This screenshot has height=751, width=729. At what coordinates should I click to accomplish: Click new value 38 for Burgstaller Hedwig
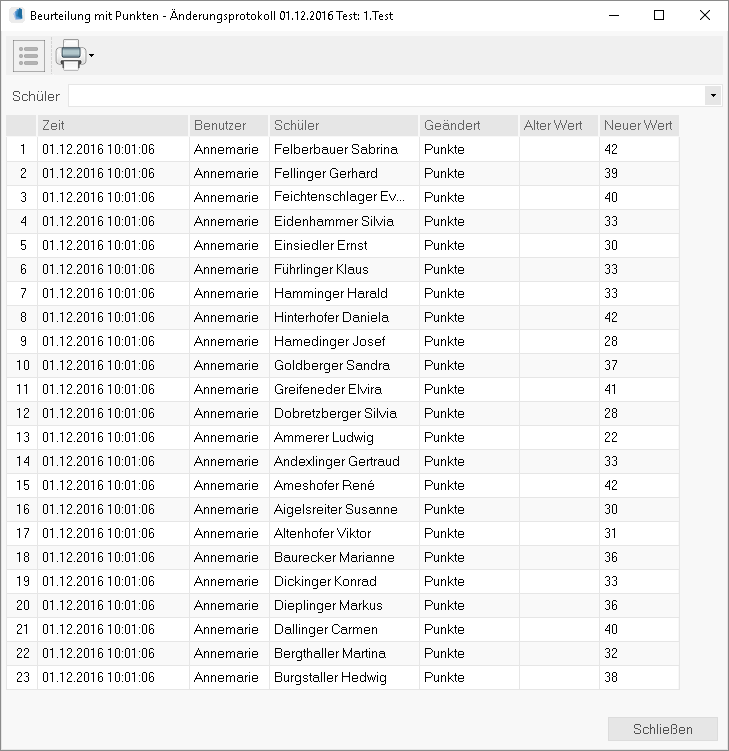pos(639,676)
